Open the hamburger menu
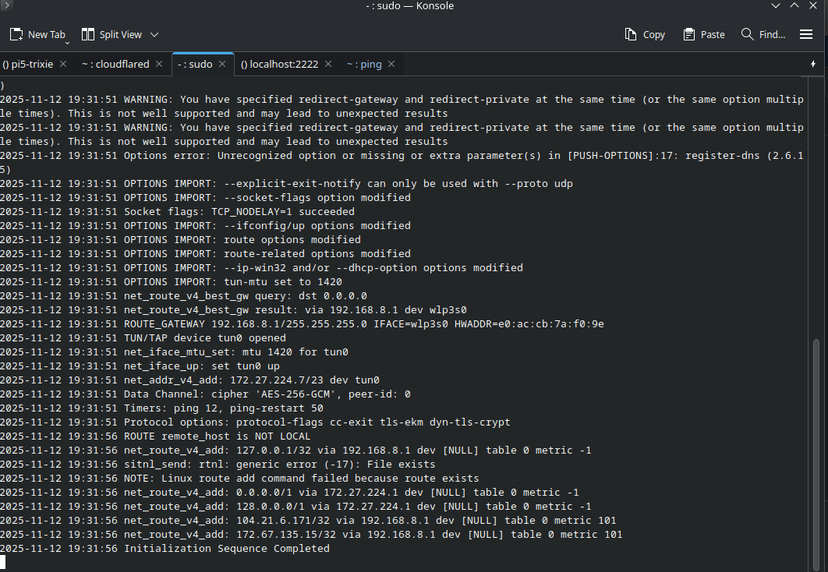The image size is (828, 572). pyautogui.click(x=806, y=34)
